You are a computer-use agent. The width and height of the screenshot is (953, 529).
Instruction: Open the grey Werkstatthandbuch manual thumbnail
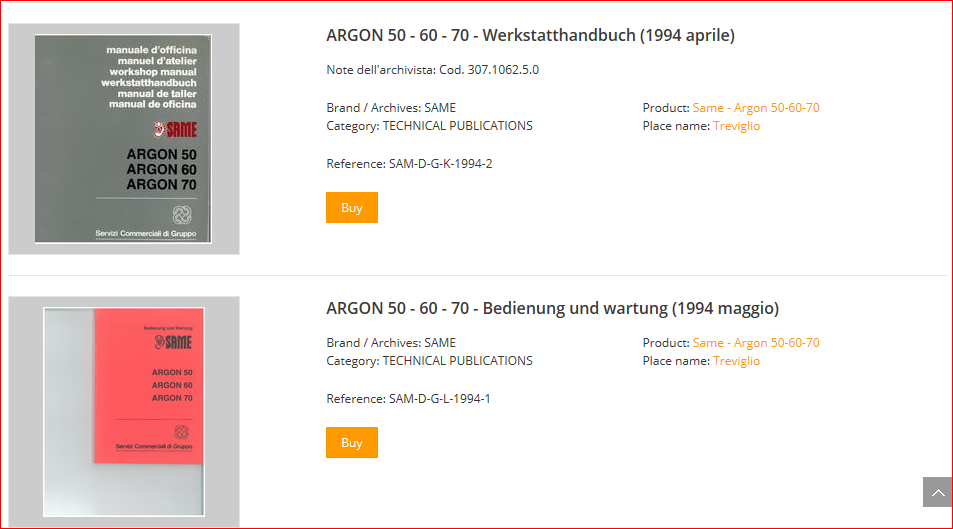[124, 139]
